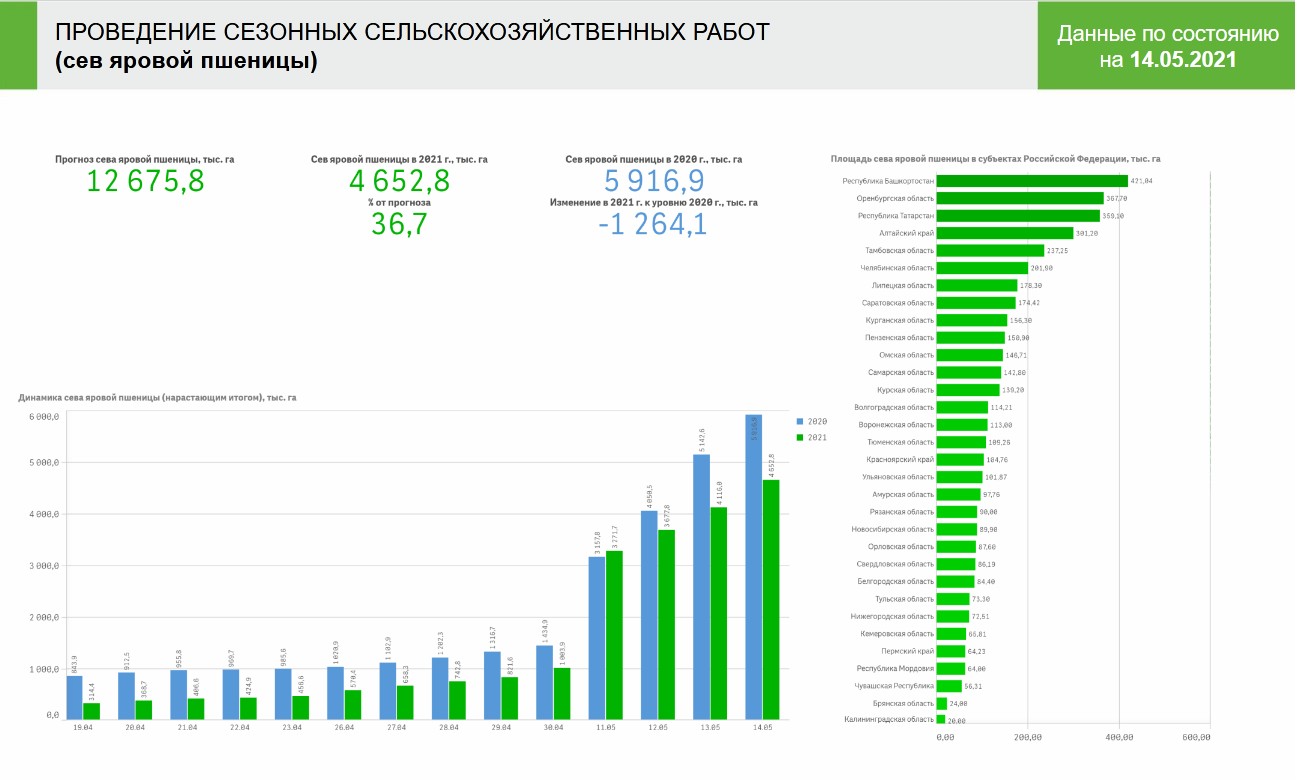Click the Калининградская область bar at the bottom
Viewport: 1295px width, 780px height.
943,717
